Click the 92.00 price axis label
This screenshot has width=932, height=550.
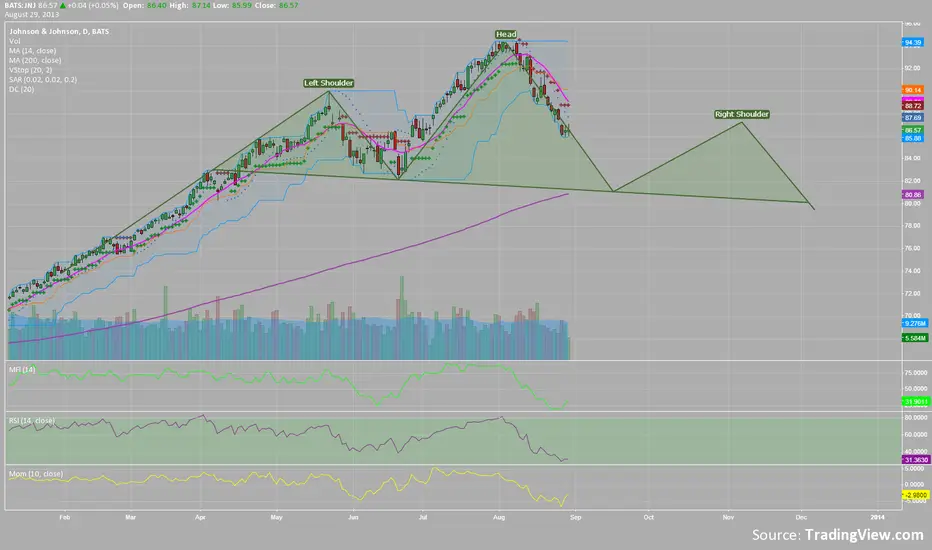tap(912, 68)
